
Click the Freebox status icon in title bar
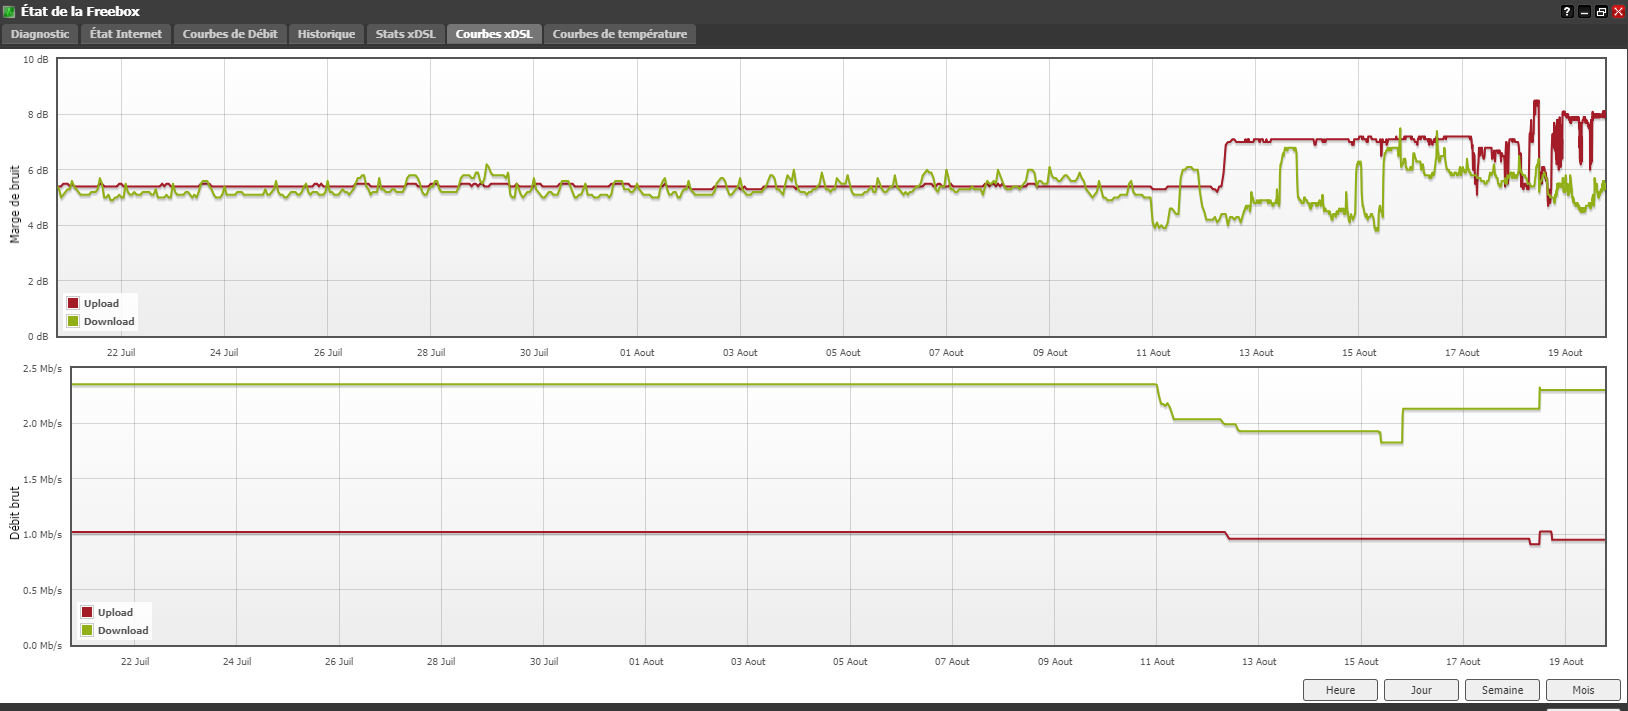9,12
